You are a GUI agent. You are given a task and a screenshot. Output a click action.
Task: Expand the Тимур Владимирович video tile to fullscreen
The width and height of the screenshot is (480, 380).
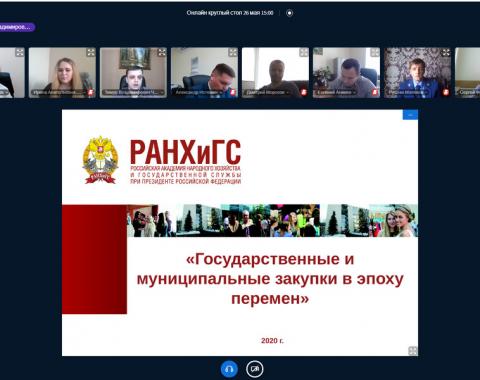click(x=162, y=52)
